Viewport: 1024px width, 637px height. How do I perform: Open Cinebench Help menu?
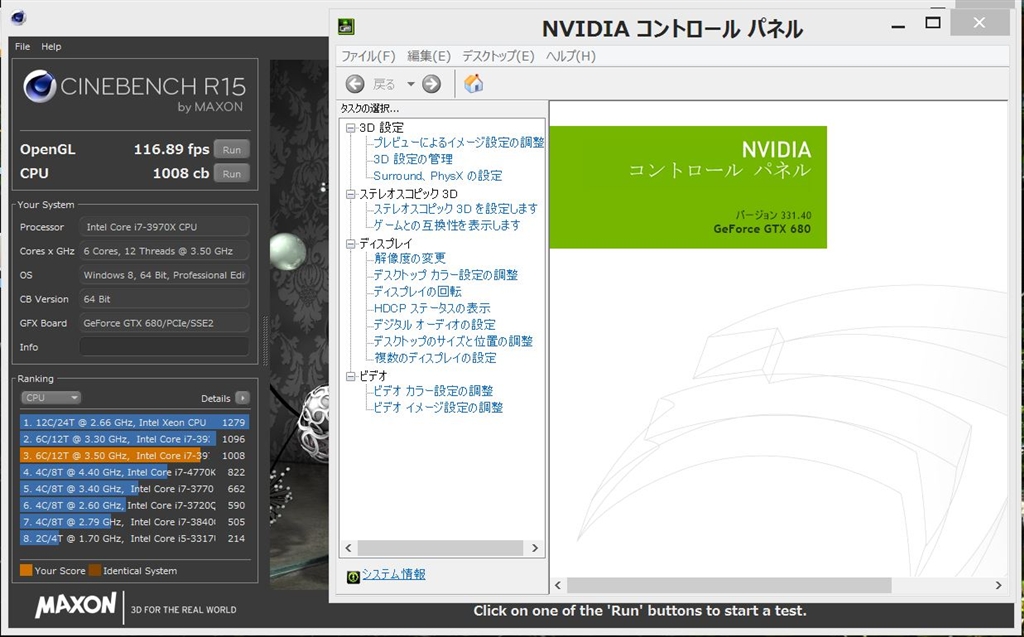[51, 46]
